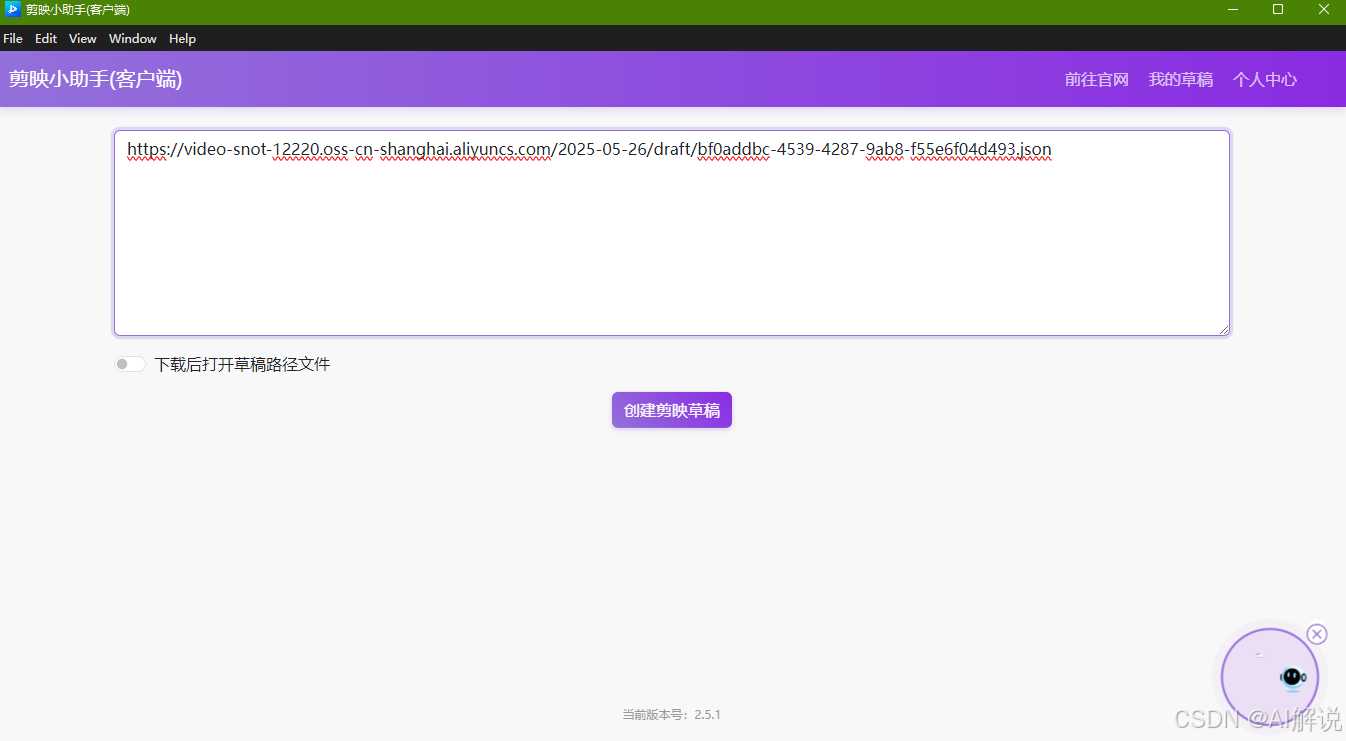Open the Help menu

pos(183,39)
